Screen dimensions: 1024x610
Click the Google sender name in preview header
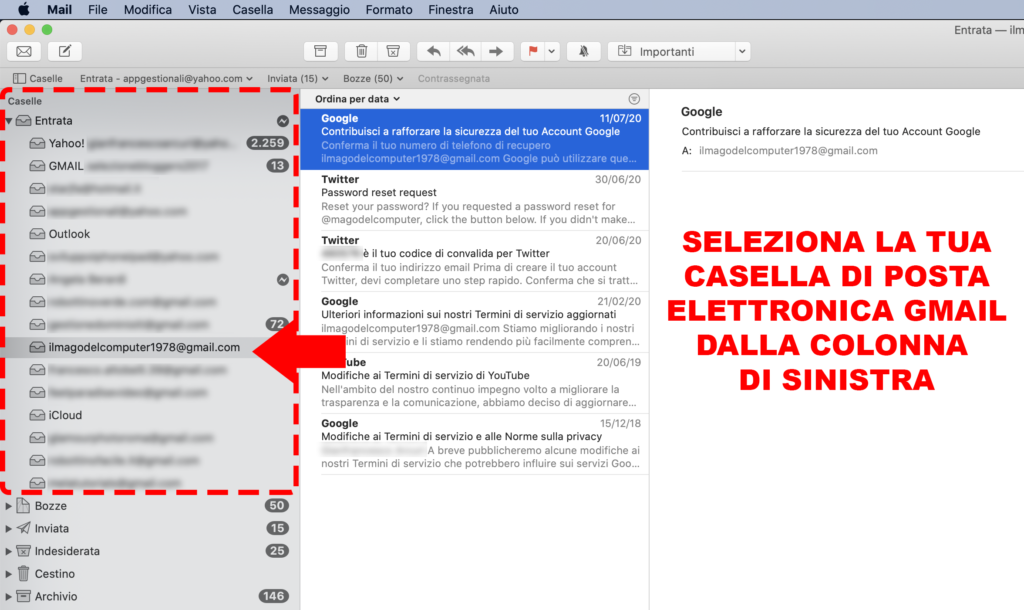point(701,112)
